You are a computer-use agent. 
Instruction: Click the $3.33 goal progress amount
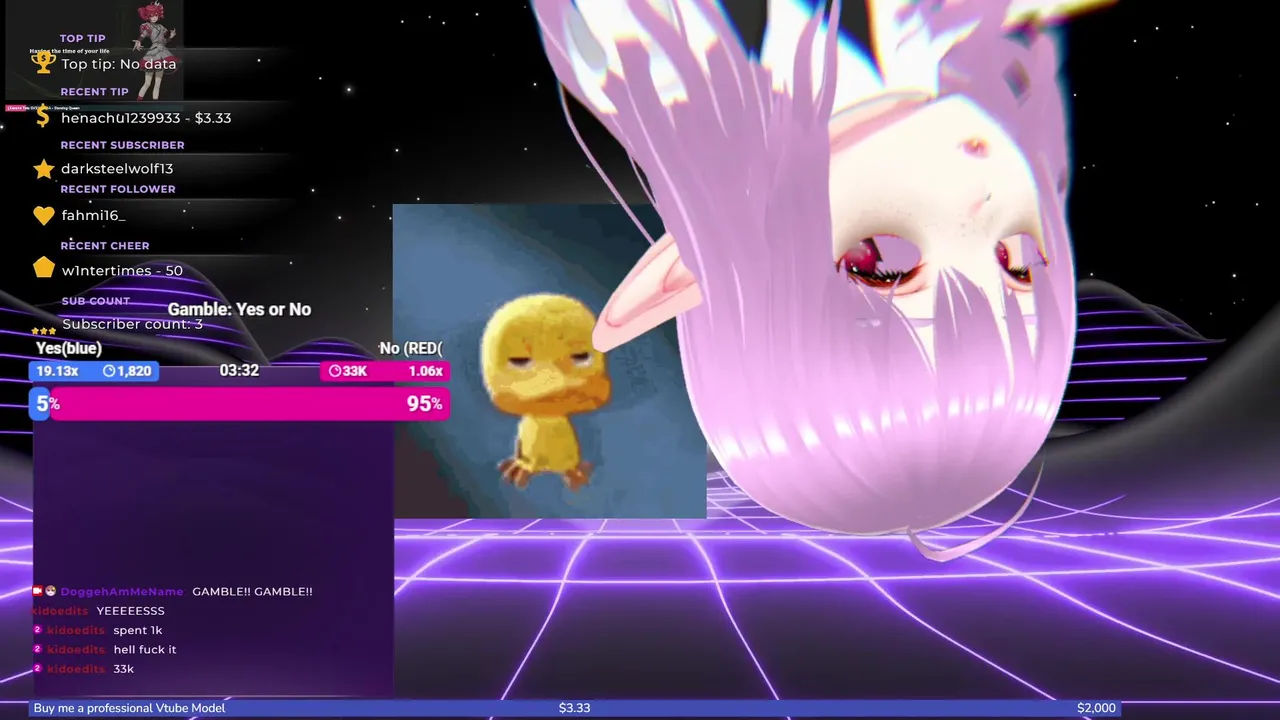574,708
